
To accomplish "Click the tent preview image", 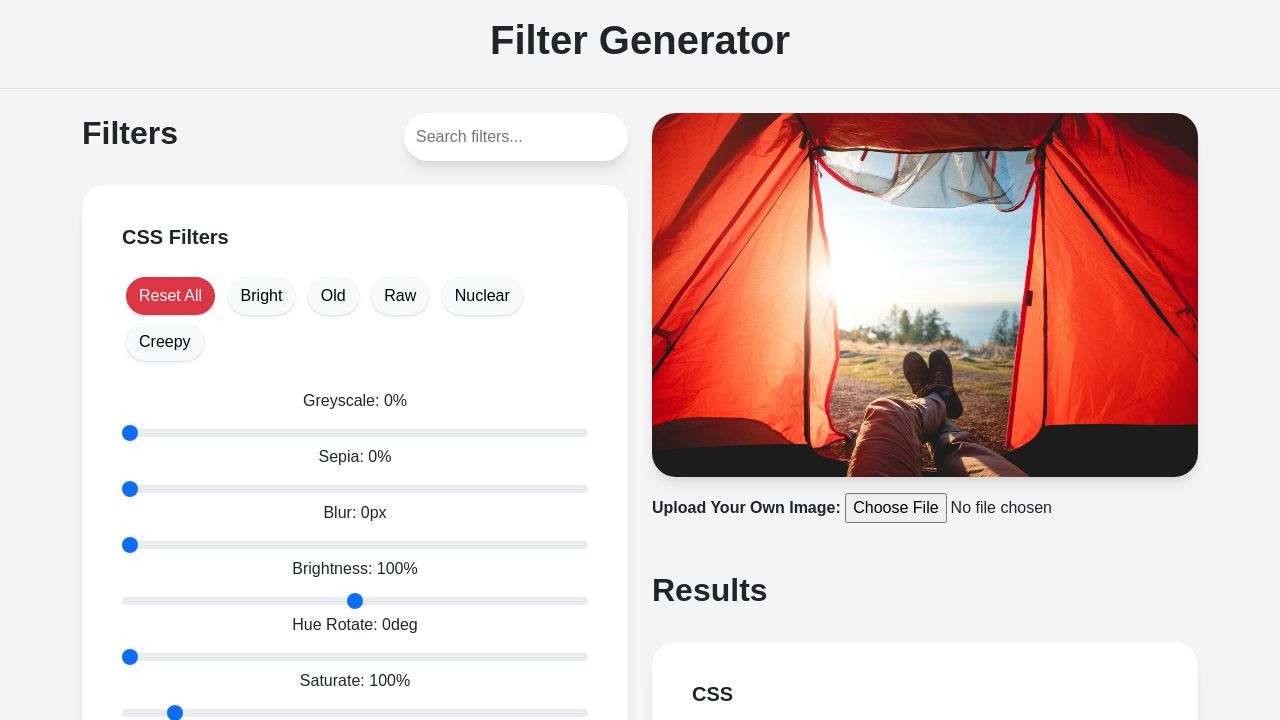I will 925,295.
